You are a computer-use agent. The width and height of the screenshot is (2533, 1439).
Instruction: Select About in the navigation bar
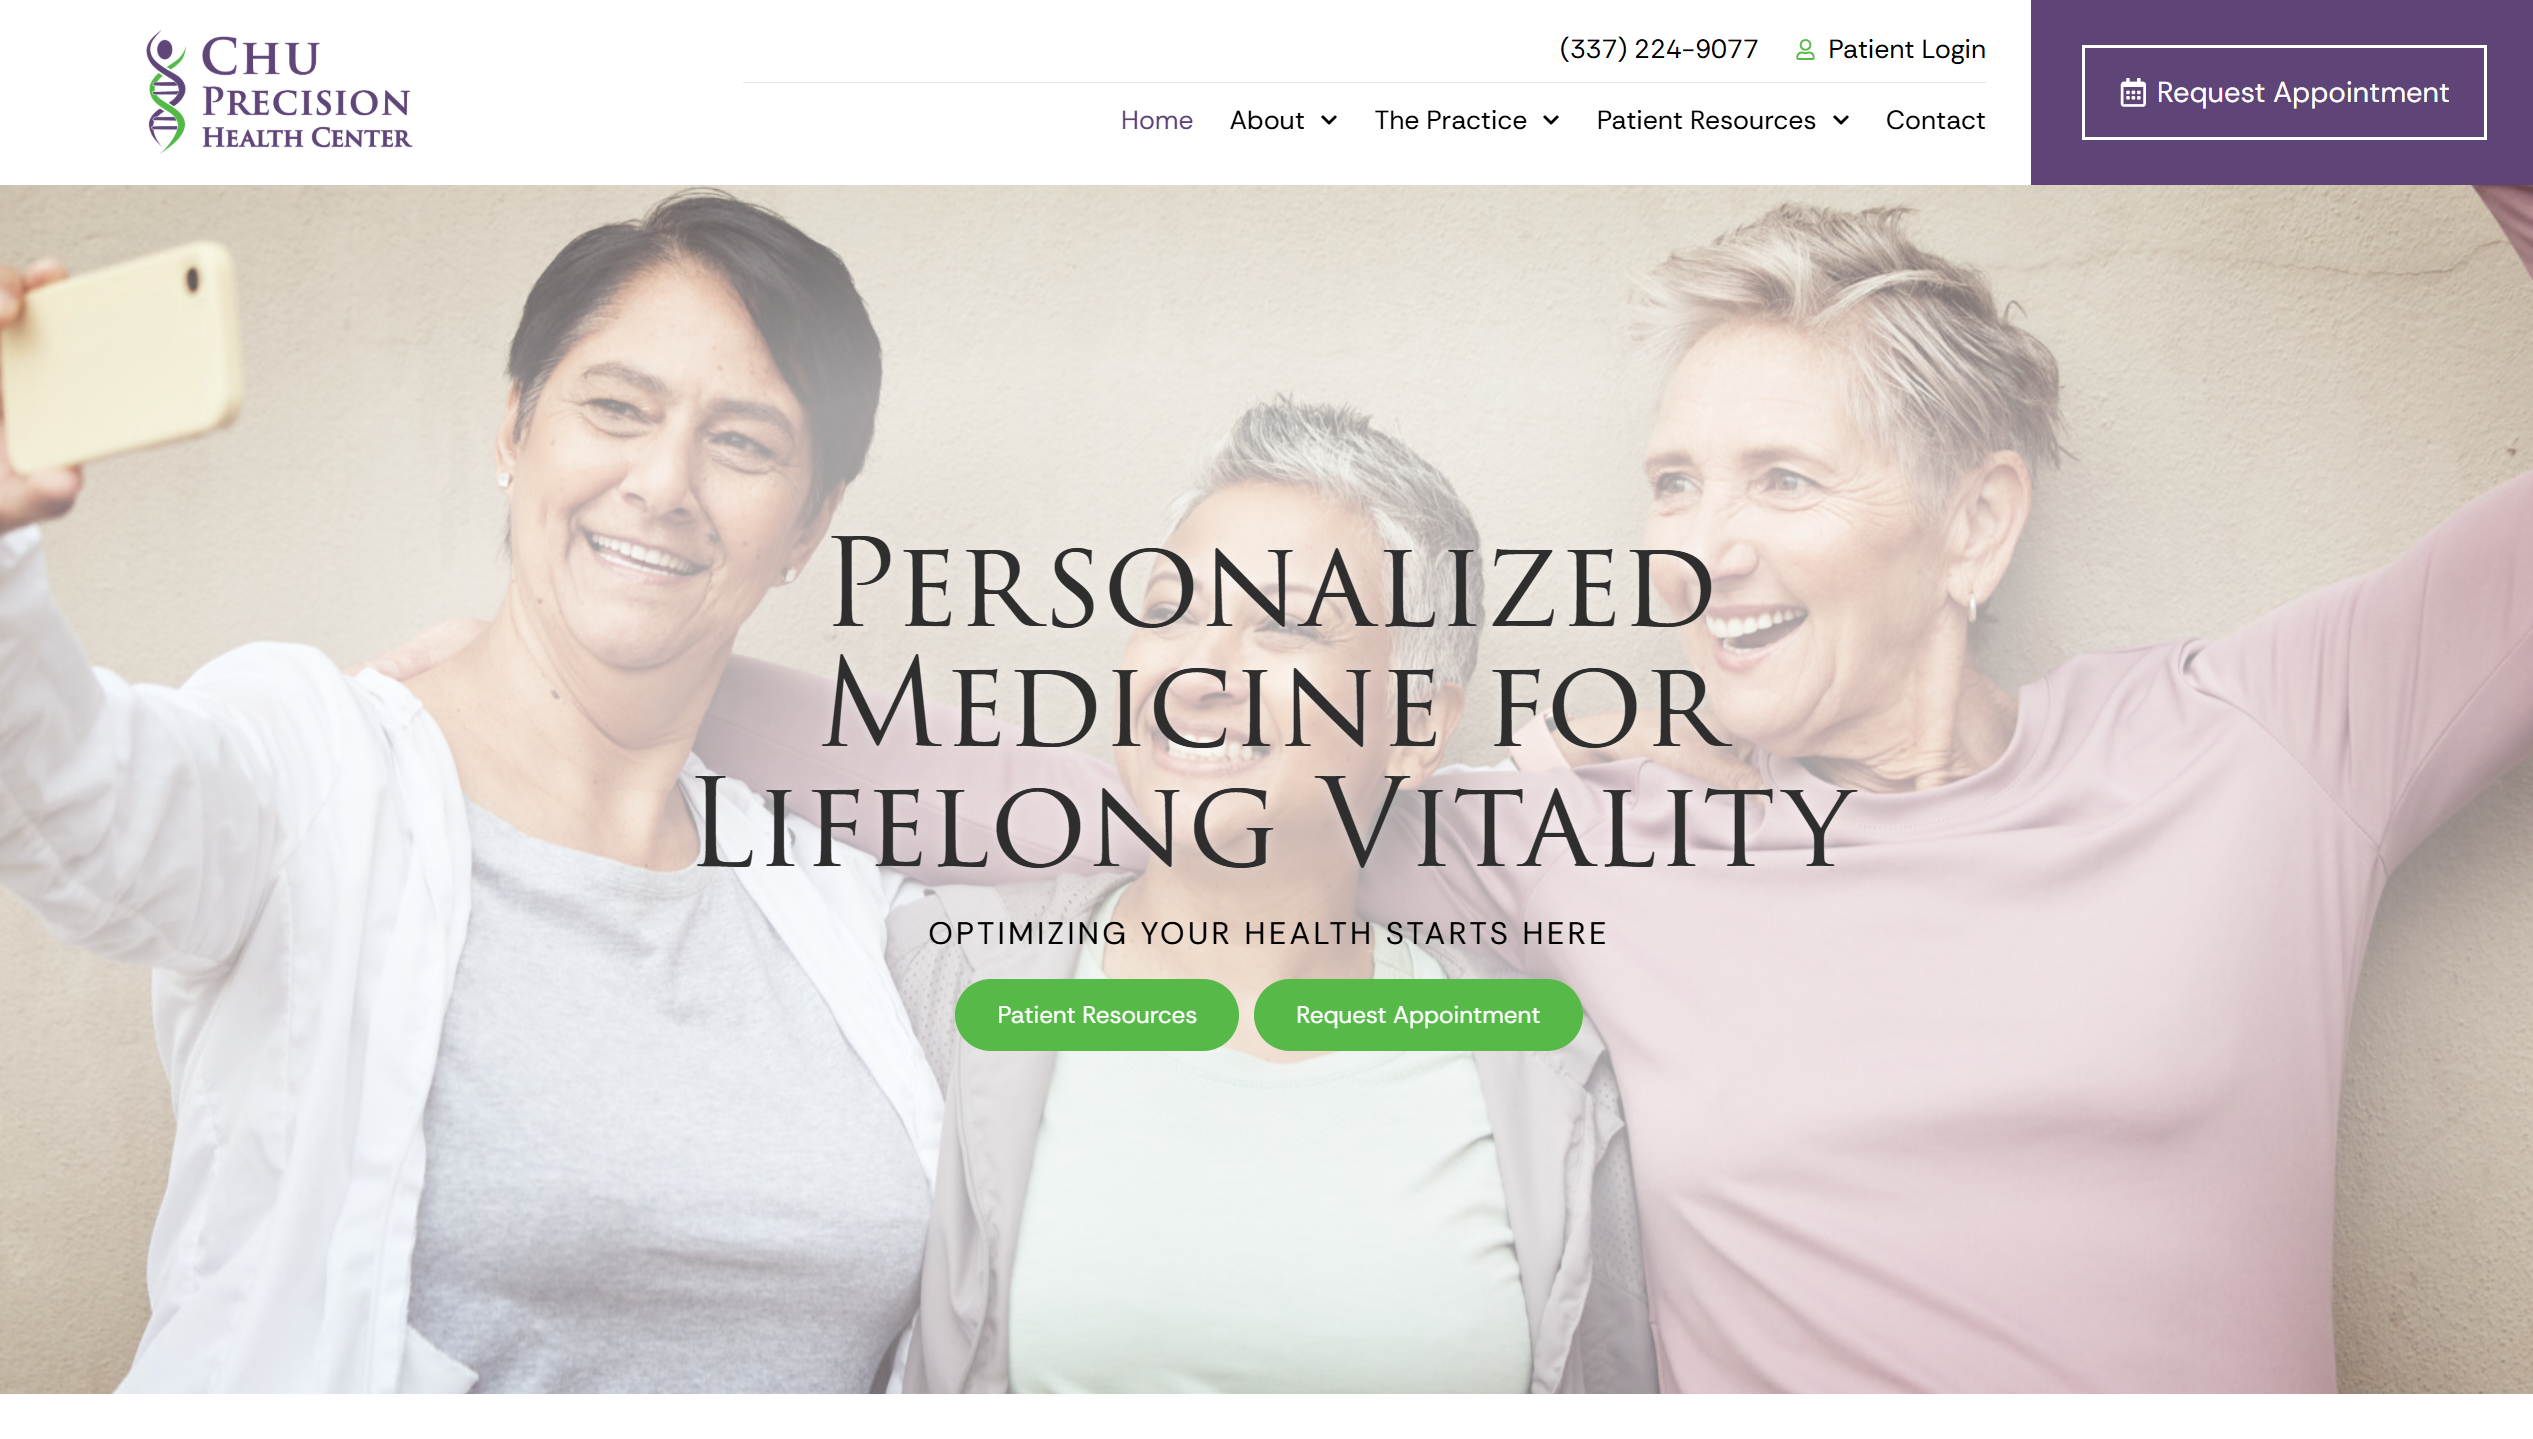(x=1266, y=120)
